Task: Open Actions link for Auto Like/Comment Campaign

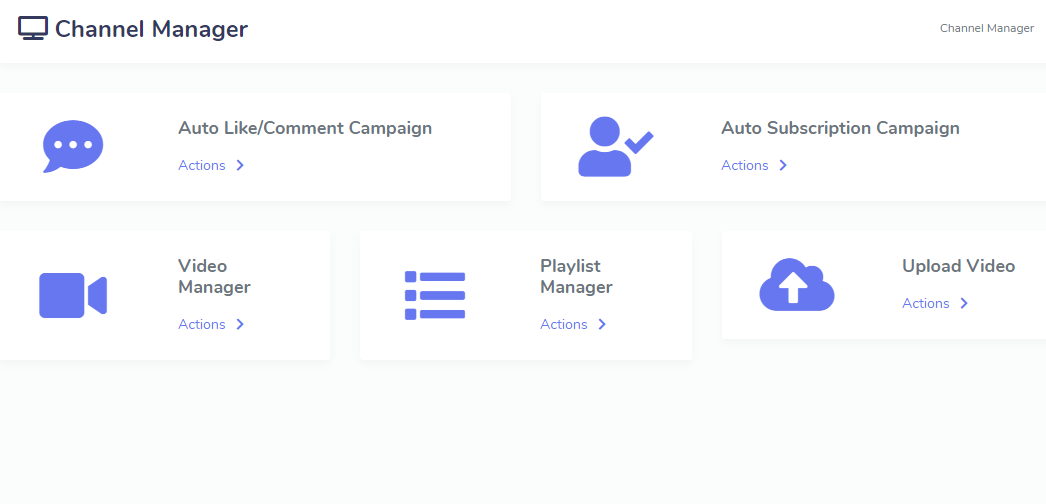Action: pos(201,165)
